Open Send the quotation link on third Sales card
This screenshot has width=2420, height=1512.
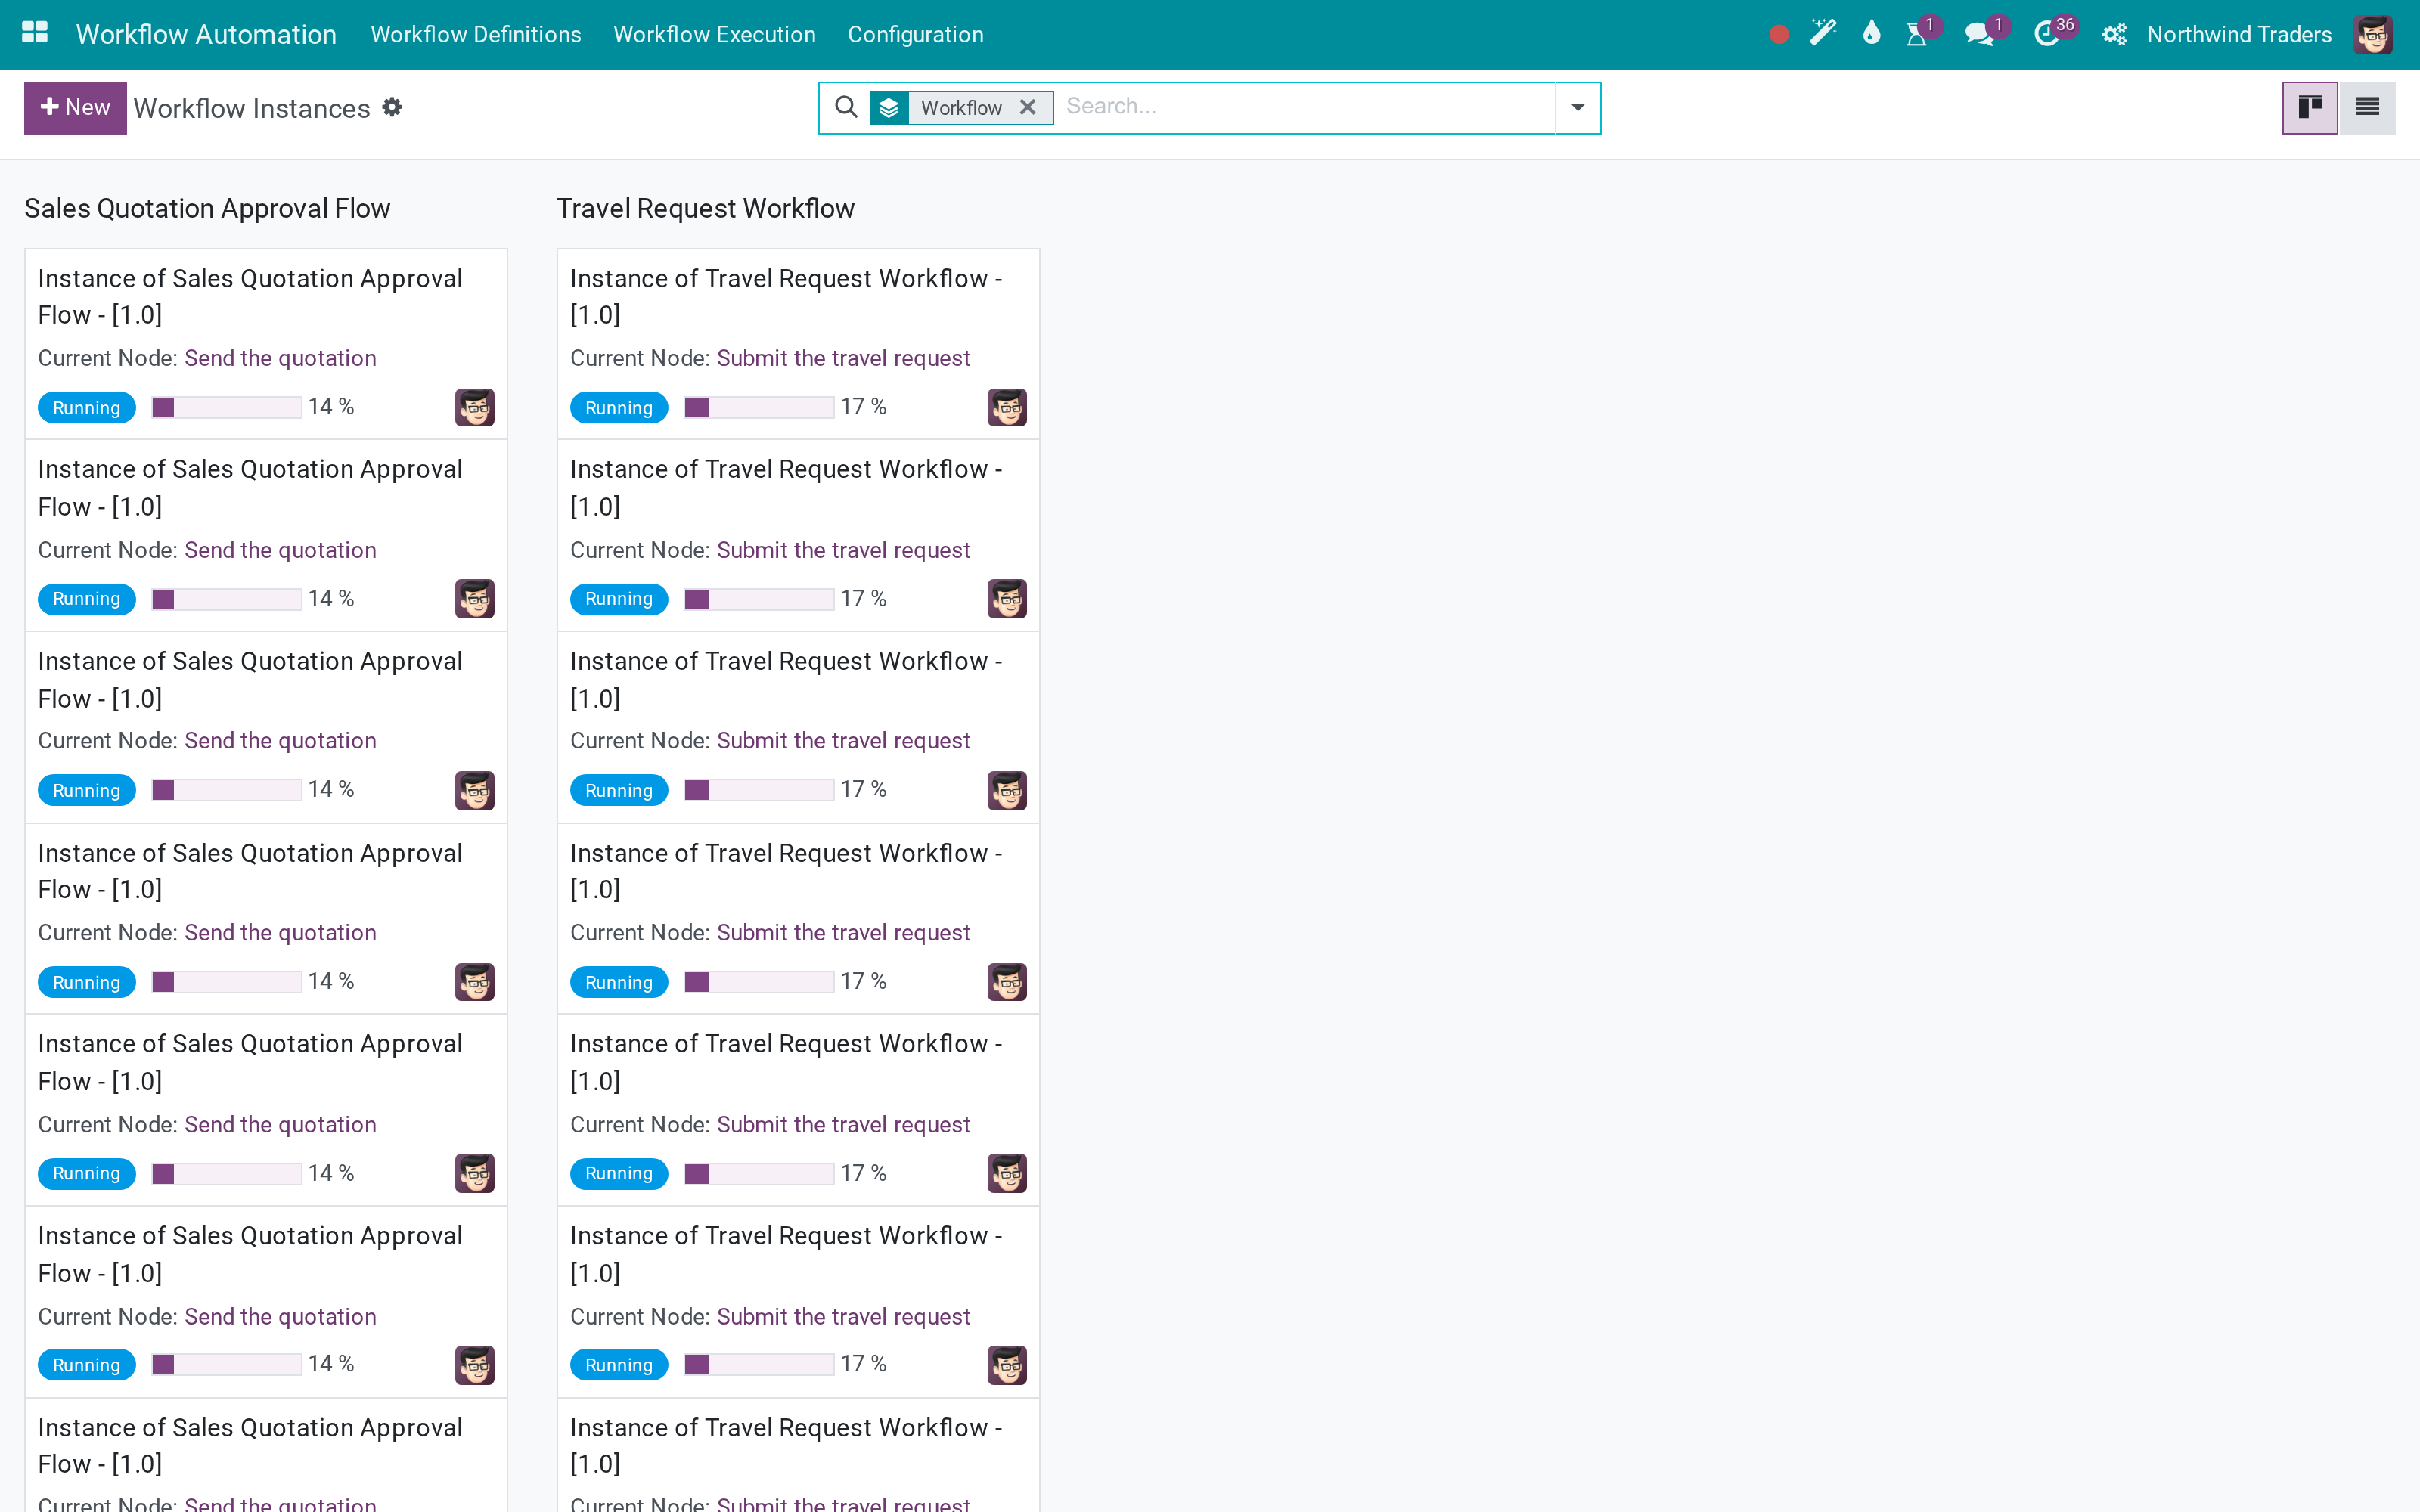tap(280, 741)
